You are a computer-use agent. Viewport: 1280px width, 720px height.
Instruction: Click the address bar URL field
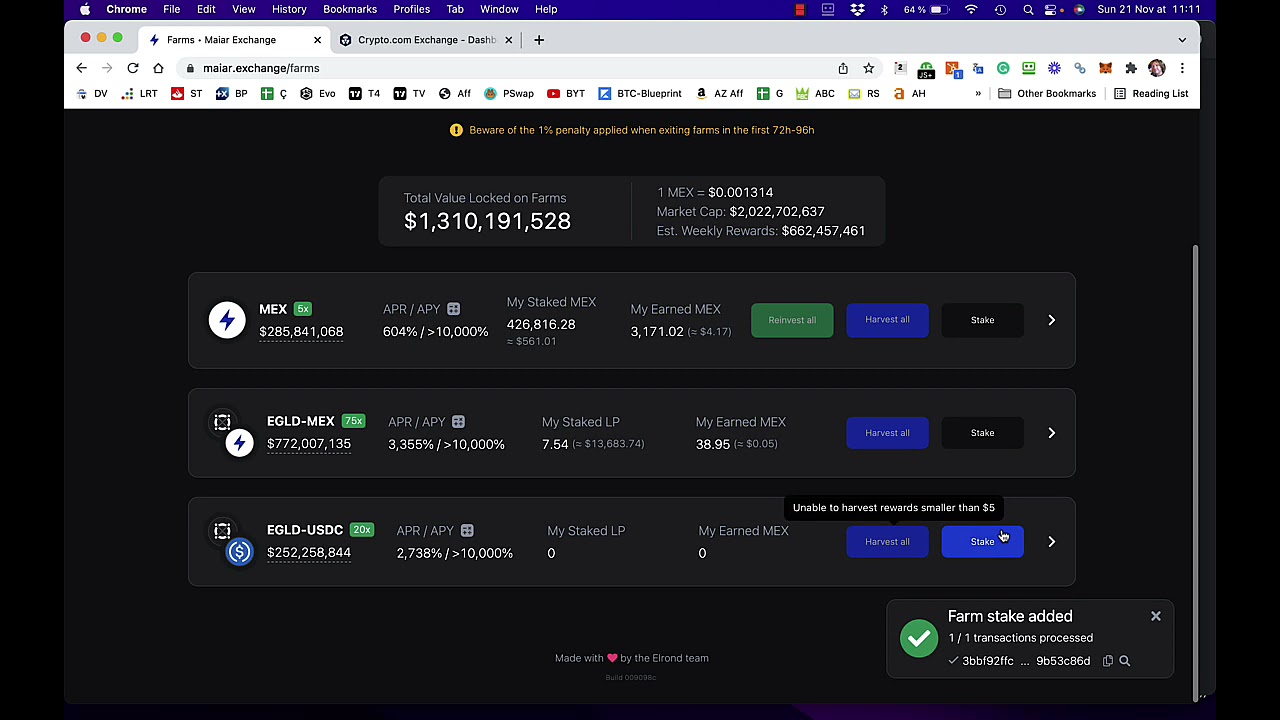[505, 68]
